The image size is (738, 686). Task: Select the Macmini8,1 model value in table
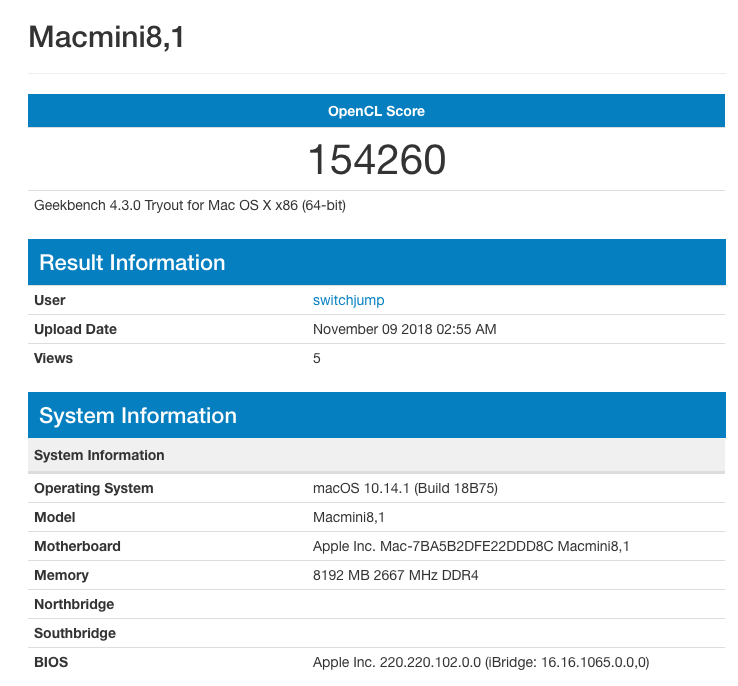(x=349, y=518)
